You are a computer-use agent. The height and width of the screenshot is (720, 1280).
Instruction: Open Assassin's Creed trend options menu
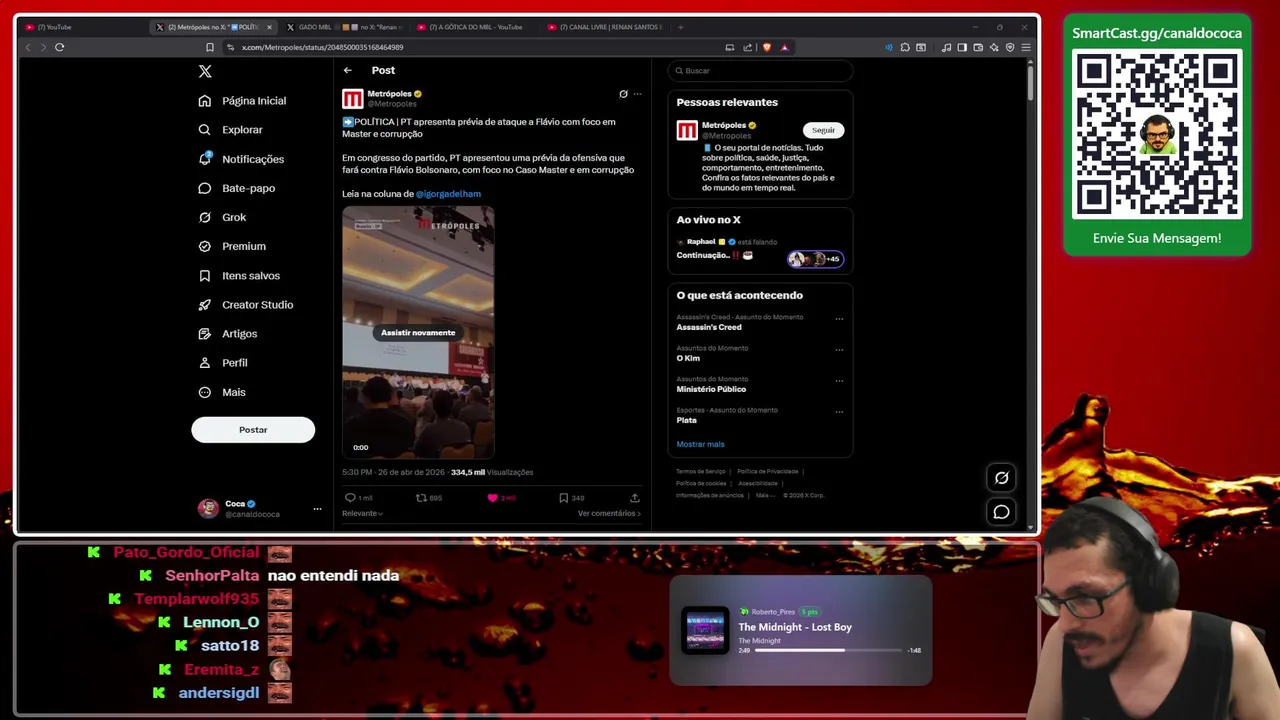[x=839, y=319]
